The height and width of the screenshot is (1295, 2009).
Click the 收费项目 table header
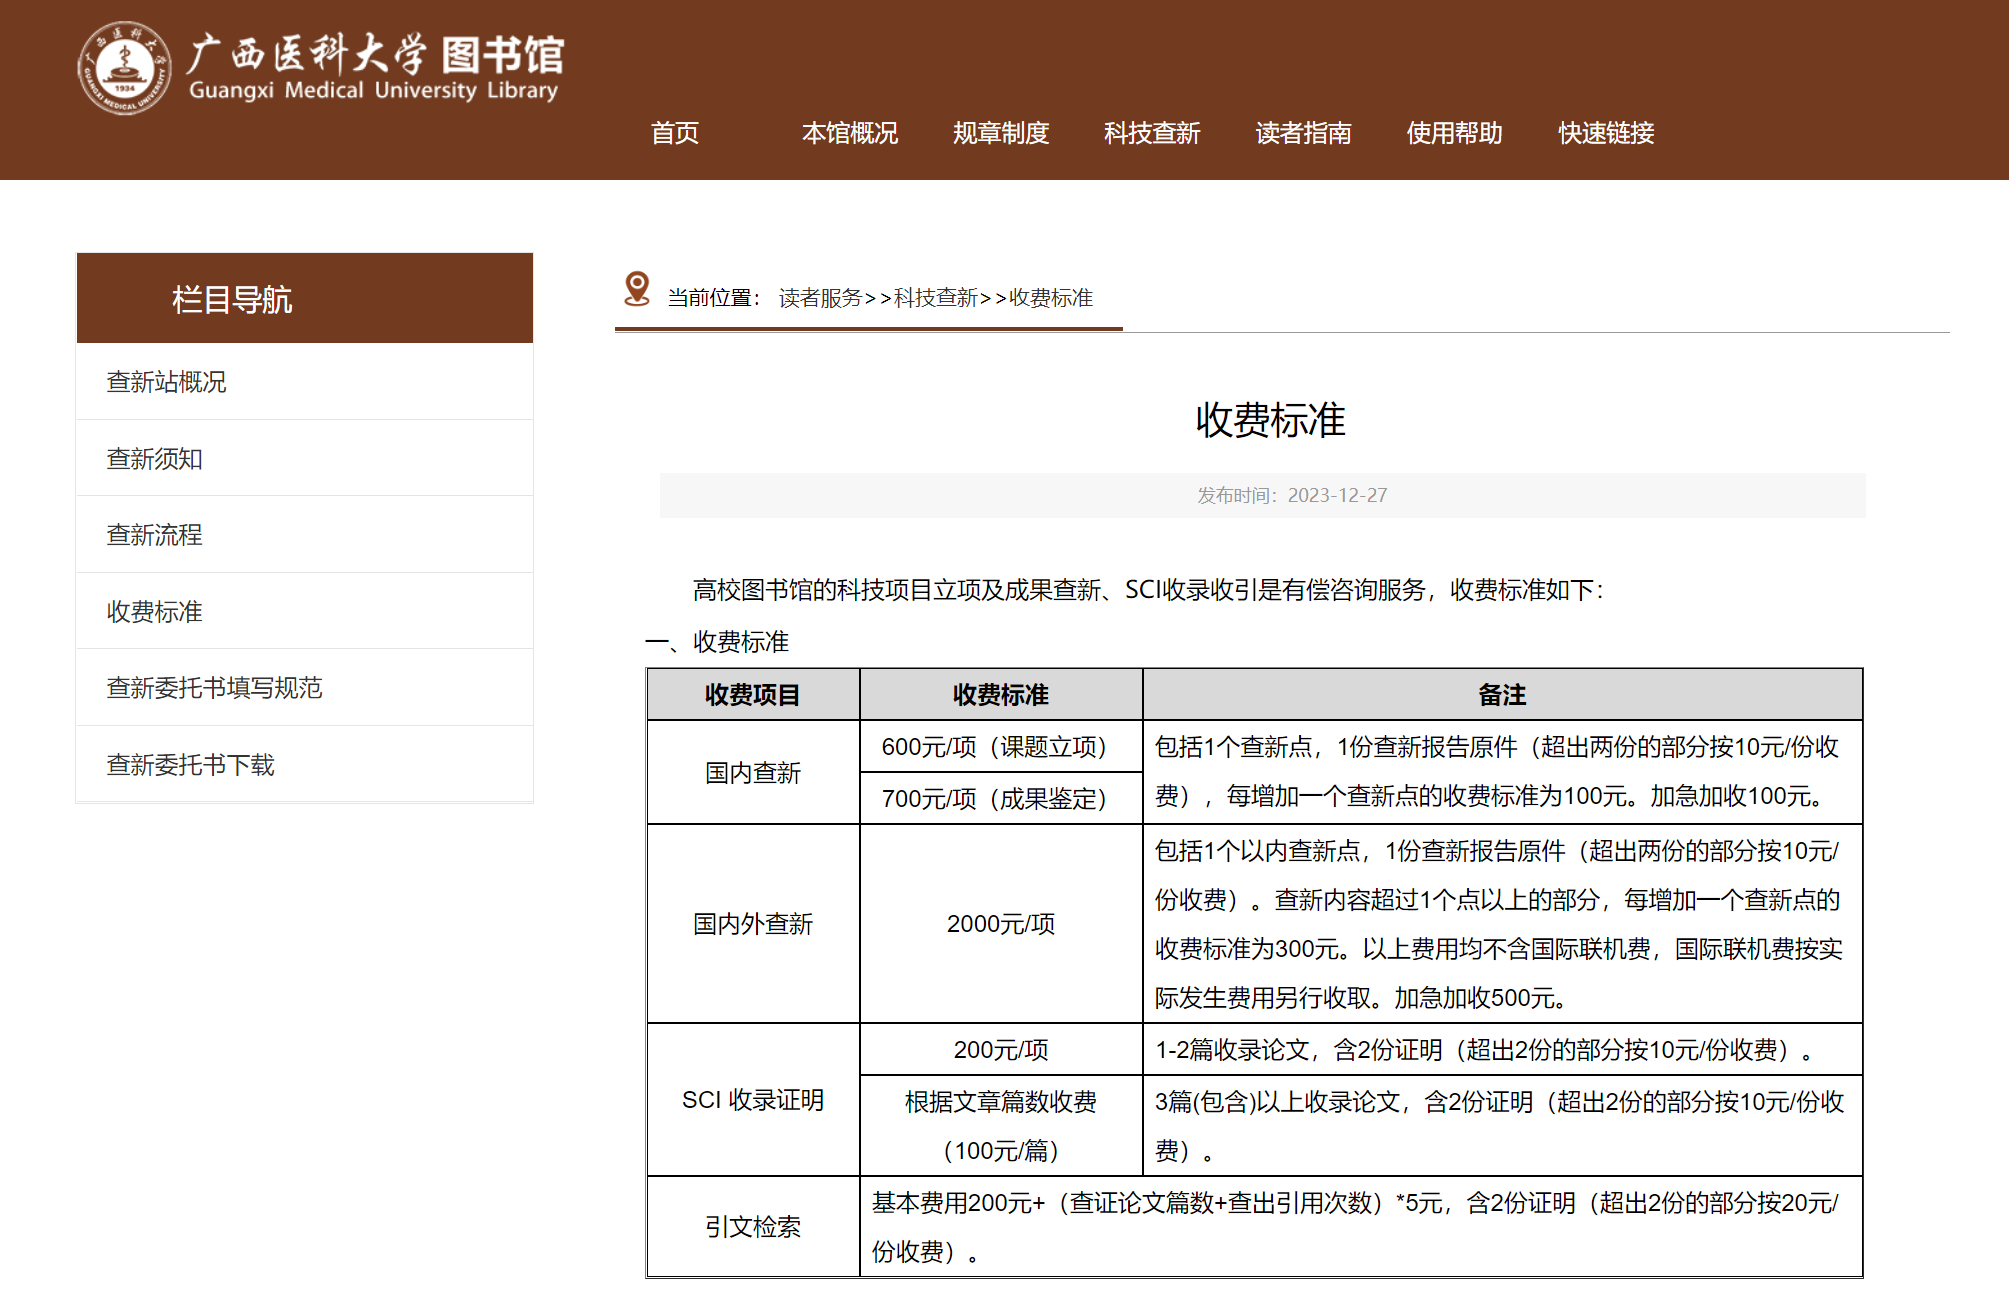(x=753, y=695)
